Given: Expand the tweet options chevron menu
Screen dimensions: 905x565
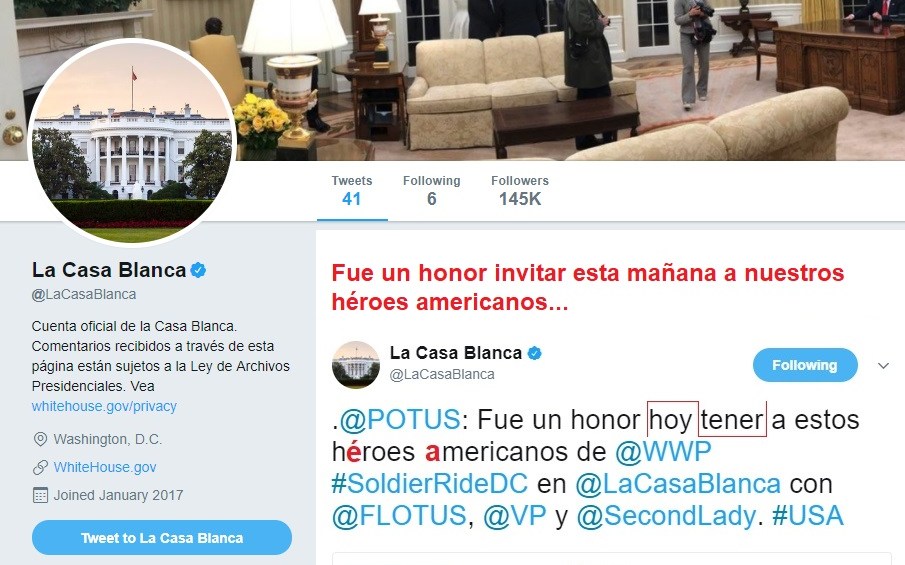Looking at the screenshot, I should [883, 366].
